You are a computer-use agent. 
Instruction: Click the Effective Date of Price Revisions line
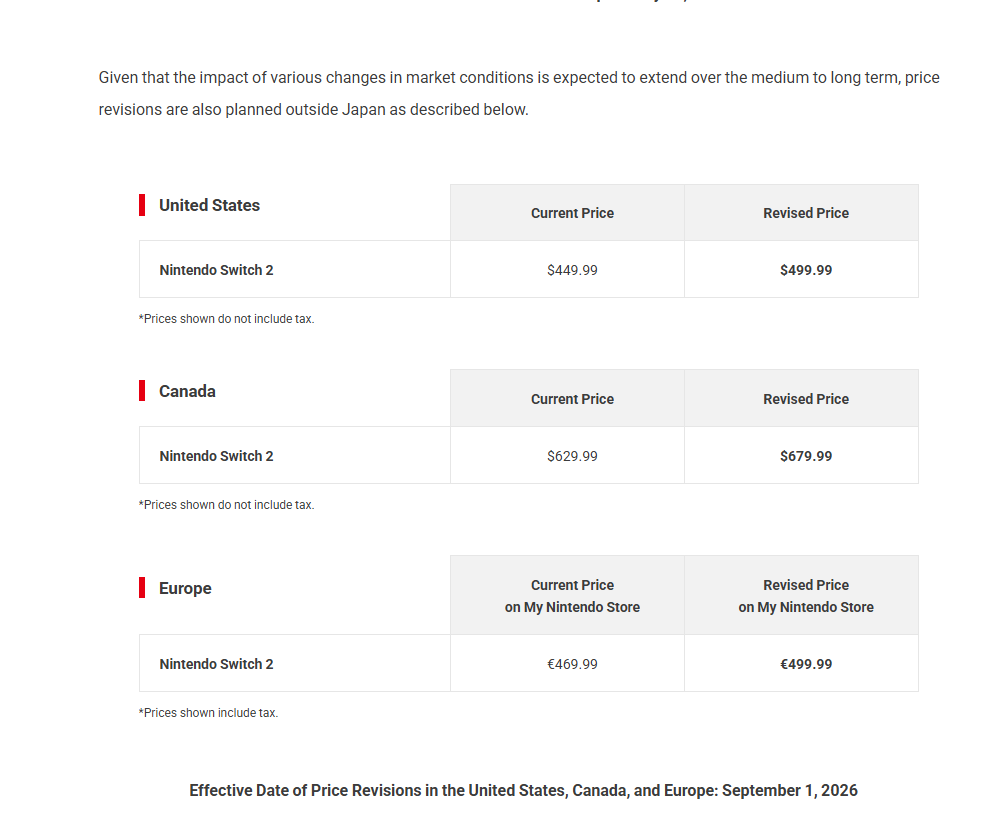pyautogui.click(x=523, y=791)
